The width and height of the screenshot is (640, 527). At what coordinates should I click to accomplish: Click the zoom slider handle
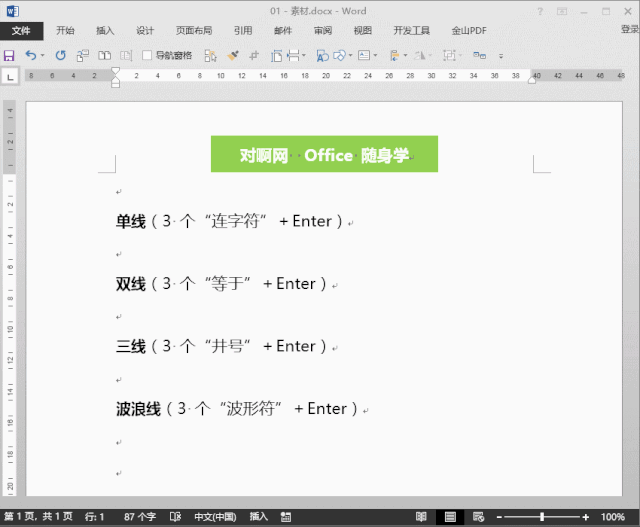click(x=542, y=517)
